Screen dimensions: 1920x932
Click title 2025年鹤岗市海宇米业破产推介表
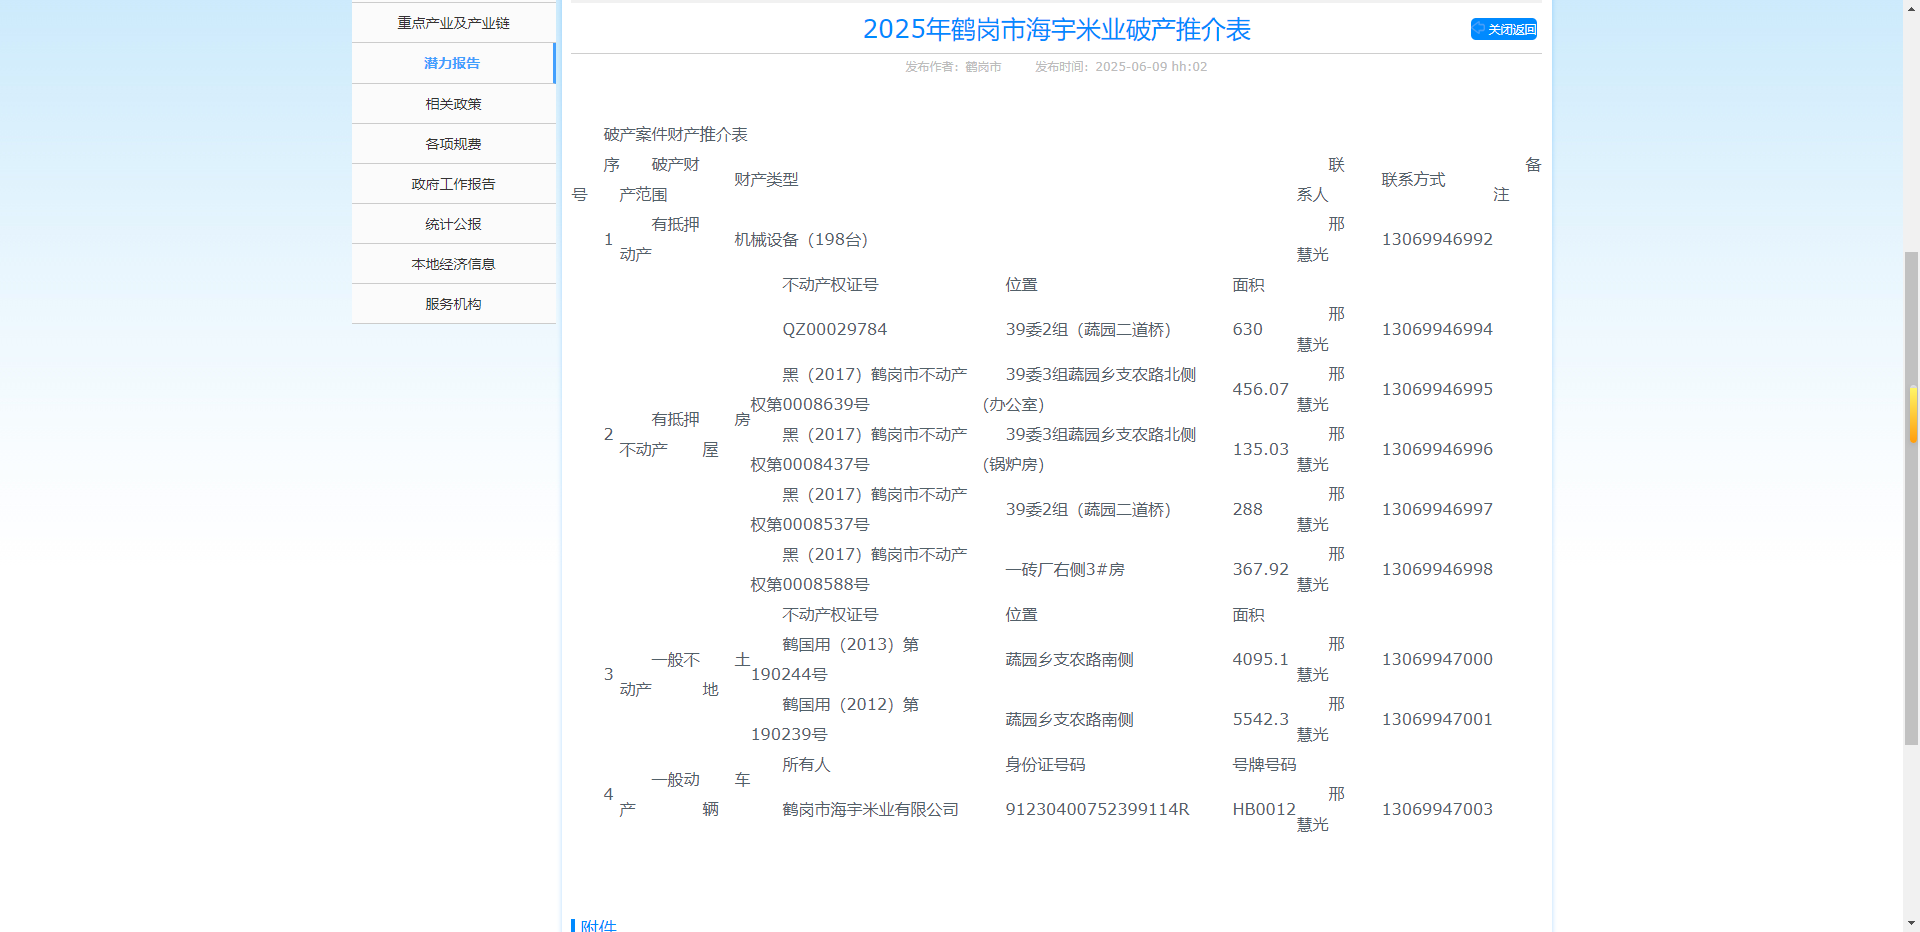(1057, 29)
